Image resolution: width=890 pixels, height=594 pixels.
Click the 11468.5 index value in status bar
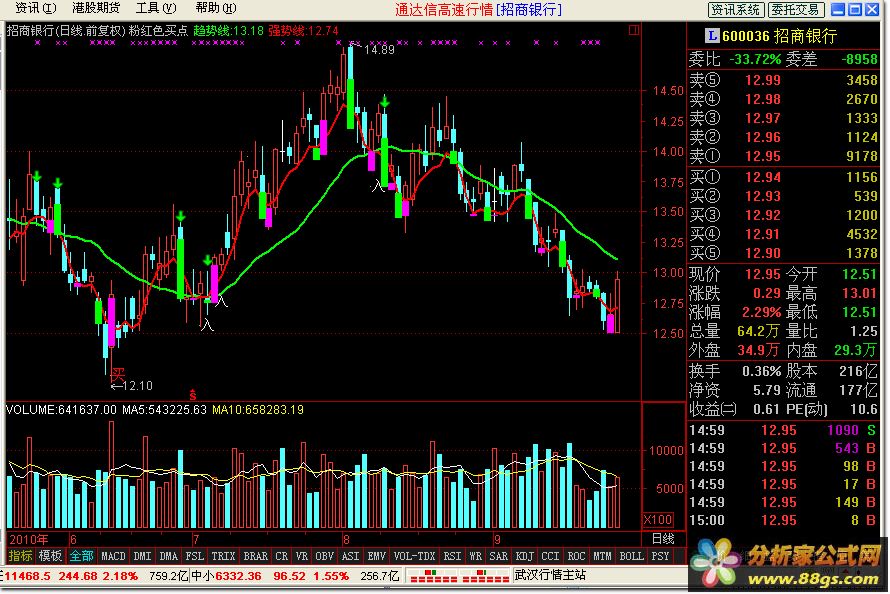click(27, 576)
